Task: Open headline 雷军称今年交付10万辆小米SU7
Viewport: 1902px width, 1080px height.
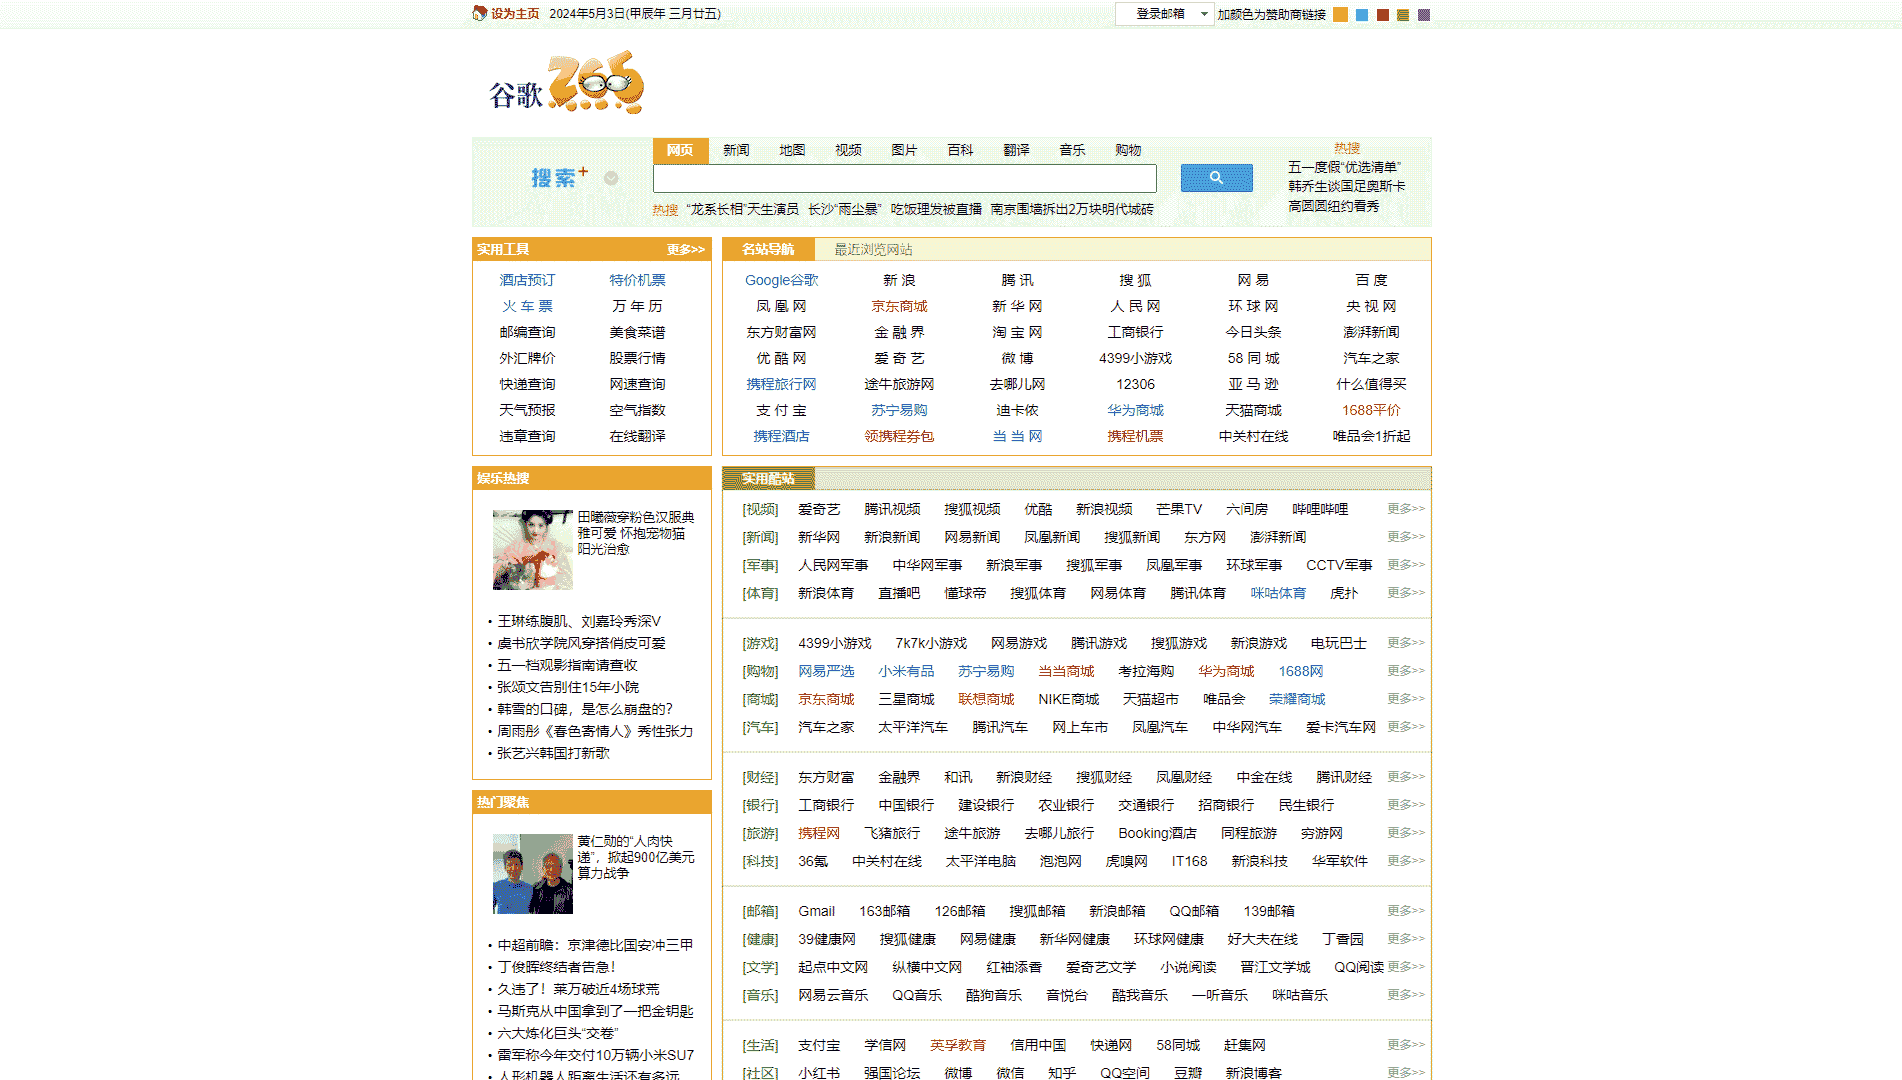Action: (x=595, y=1055)
